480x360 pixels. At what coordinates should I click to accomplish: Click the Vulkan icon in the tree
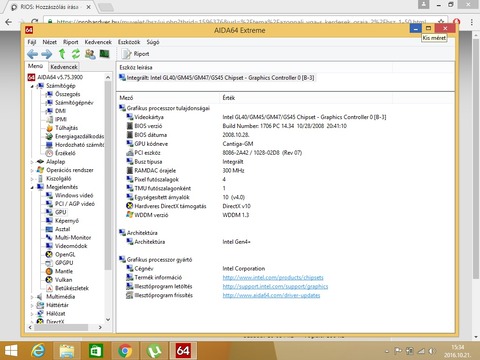click(x=49, y=280)
